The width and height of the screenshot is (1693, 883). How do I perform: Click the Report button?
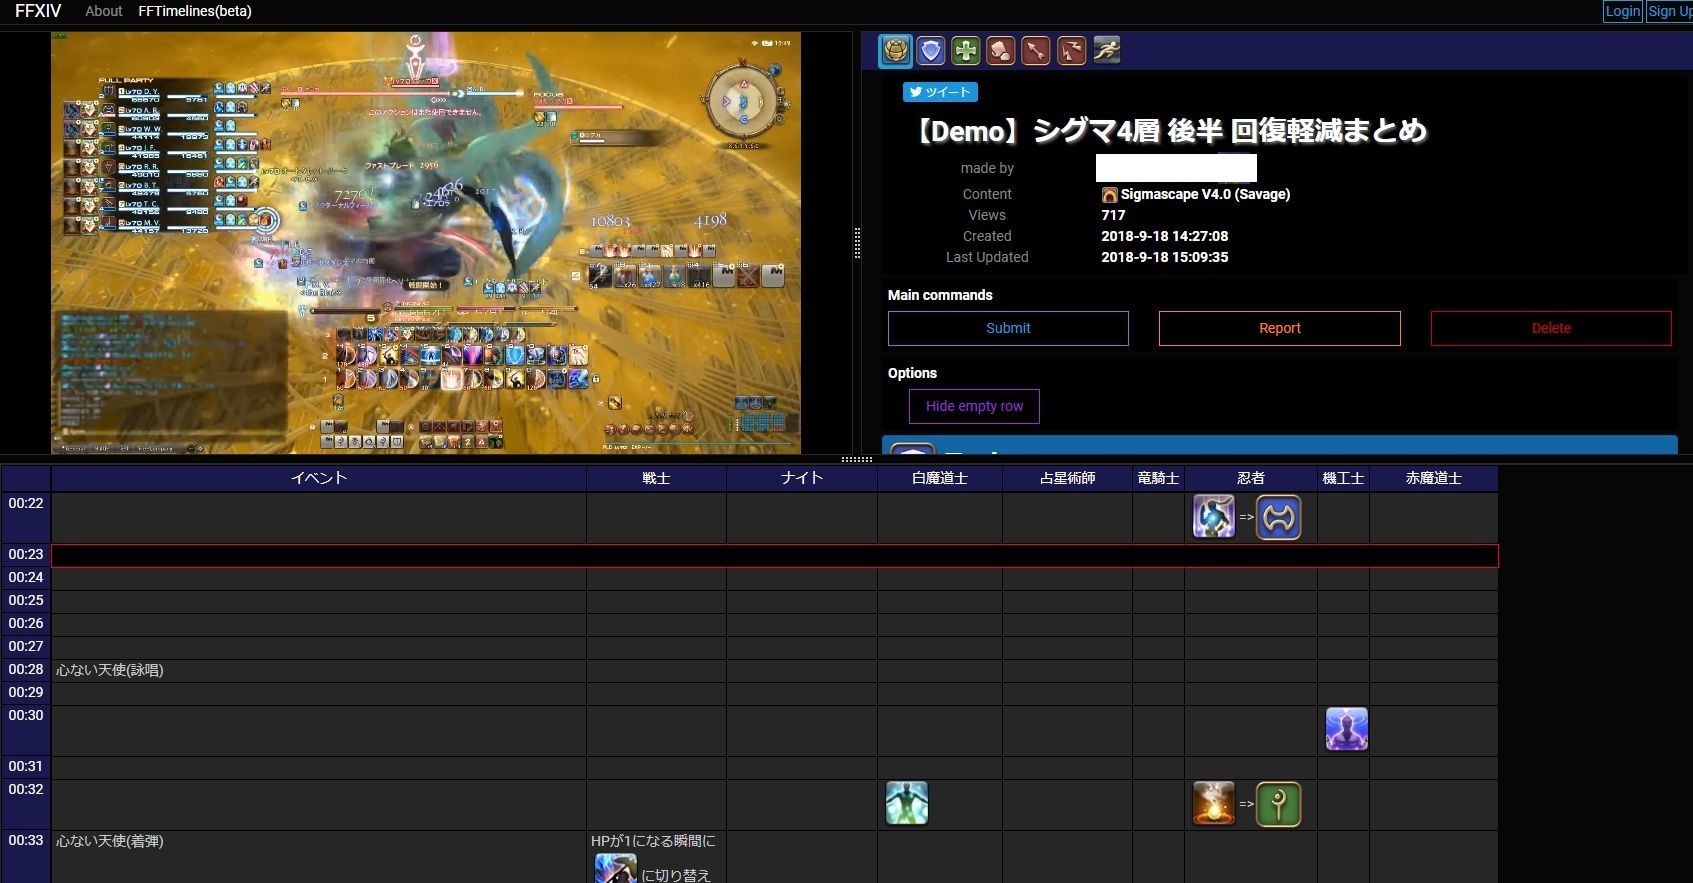click(x=1280, y=328)
